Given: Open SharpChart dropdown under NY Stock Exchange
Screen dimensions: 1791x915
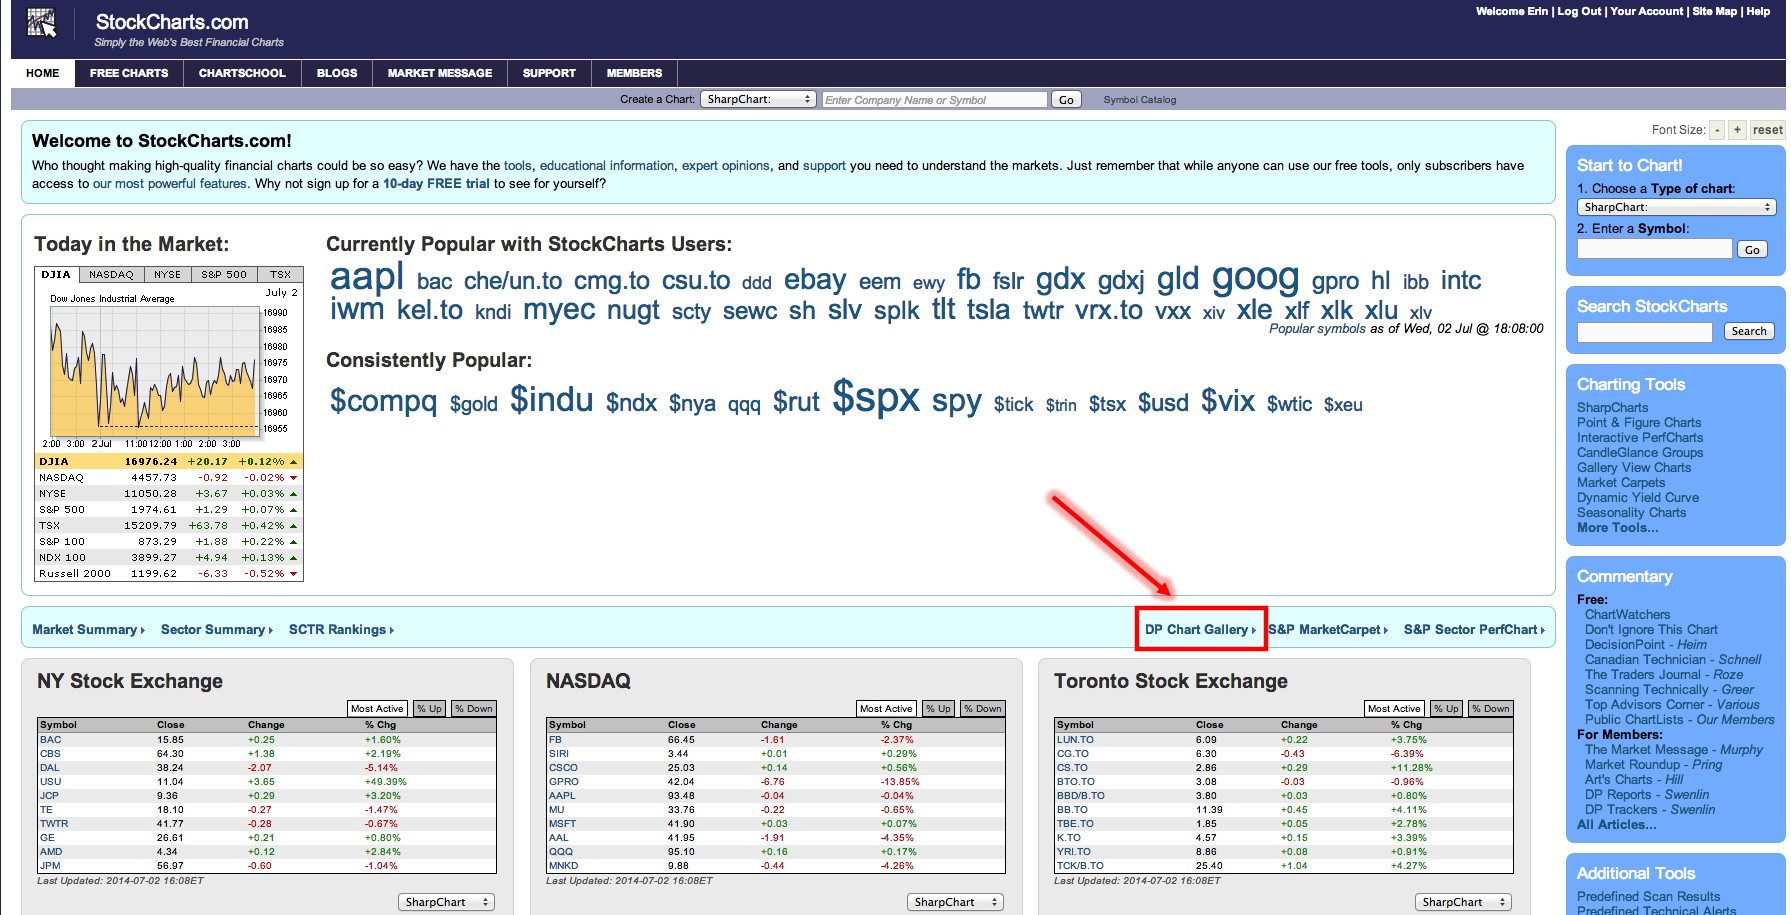Looking at the screenshot, I should (x=446, y=902).
